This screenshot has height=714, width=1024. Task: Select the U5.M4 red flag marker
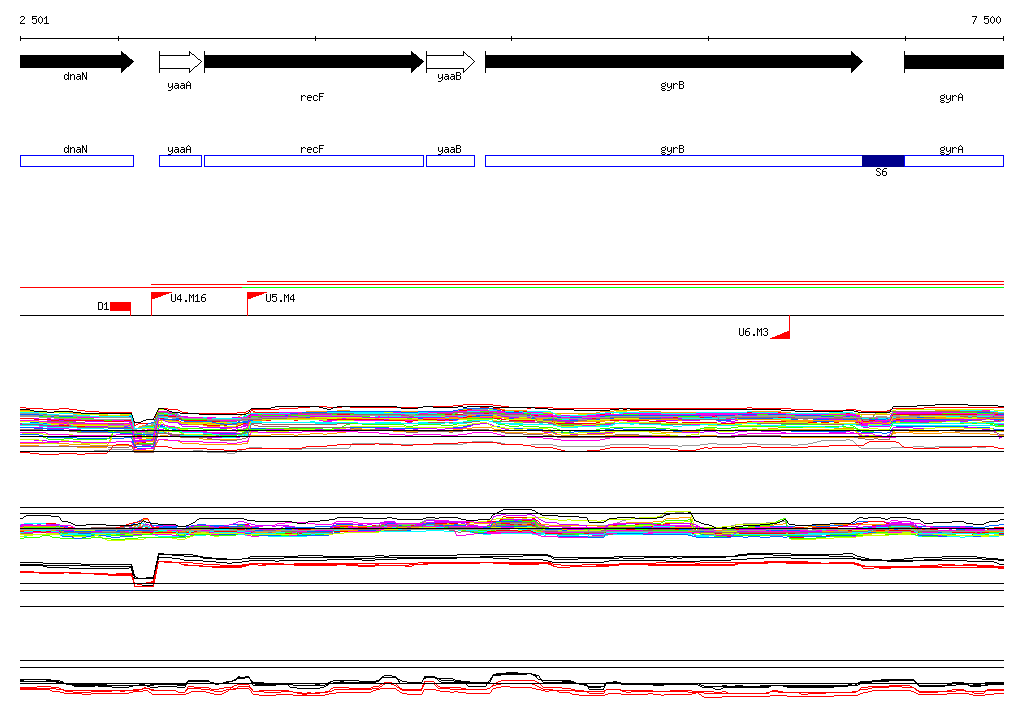[x=256, y=297]
